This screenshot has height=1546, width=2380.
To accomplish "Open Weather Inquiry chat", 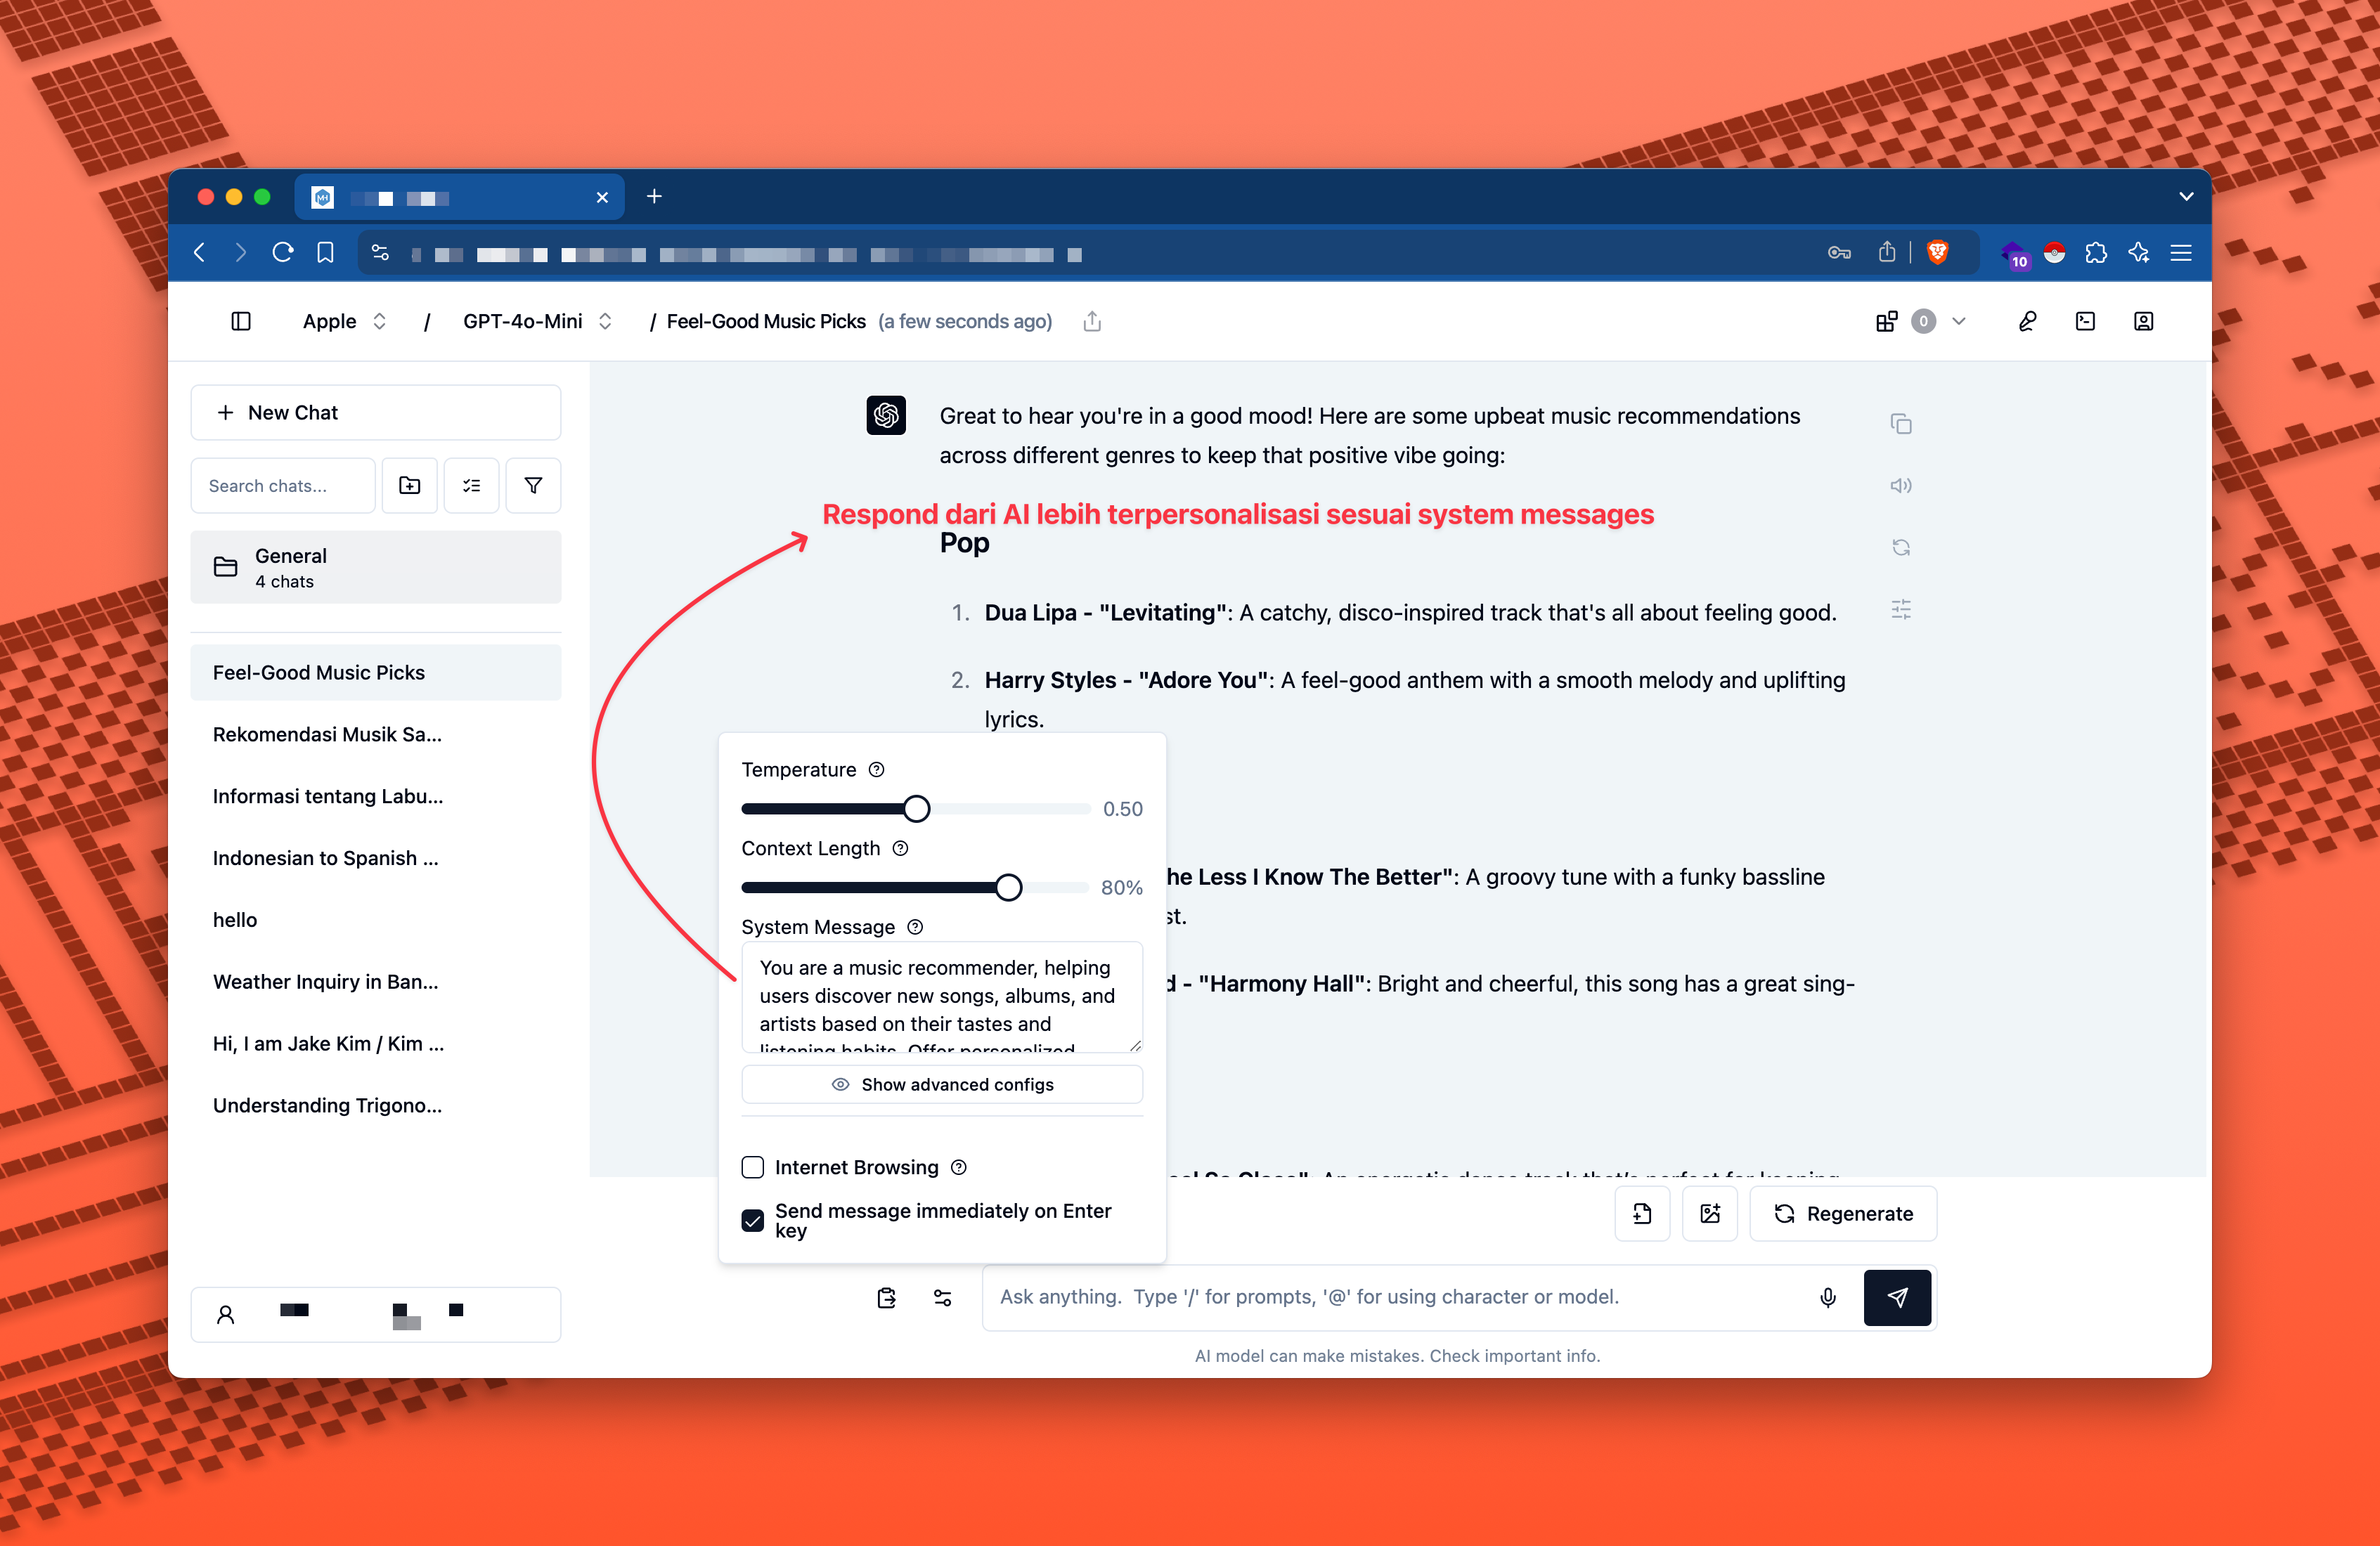I will [376, 982].
